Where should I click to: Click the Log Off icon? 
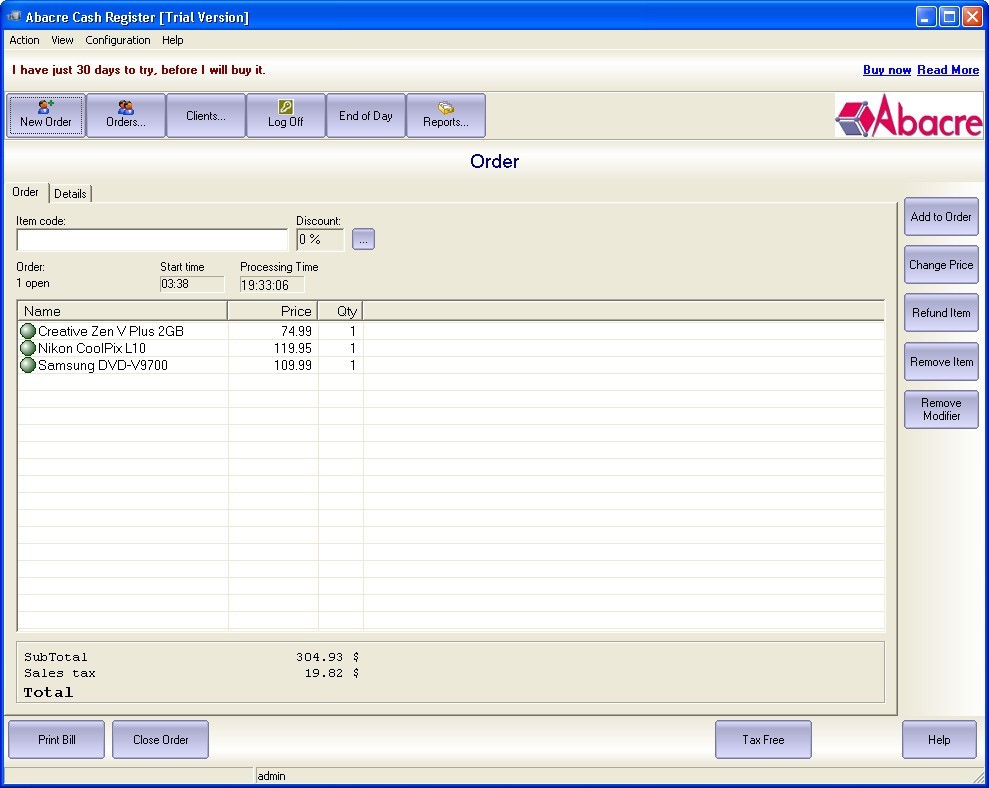(x=285, y=115)
